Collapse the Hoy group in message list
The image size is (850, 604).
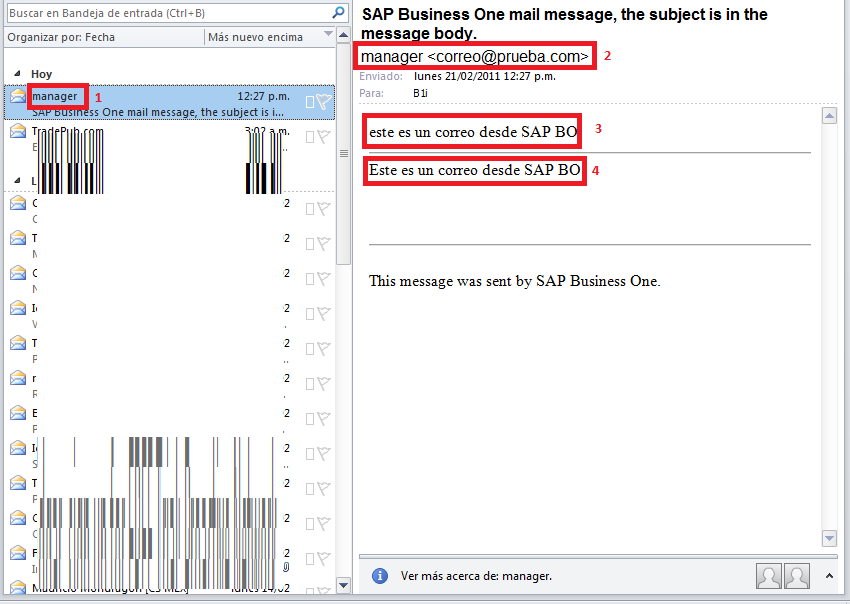coord(17,73)
